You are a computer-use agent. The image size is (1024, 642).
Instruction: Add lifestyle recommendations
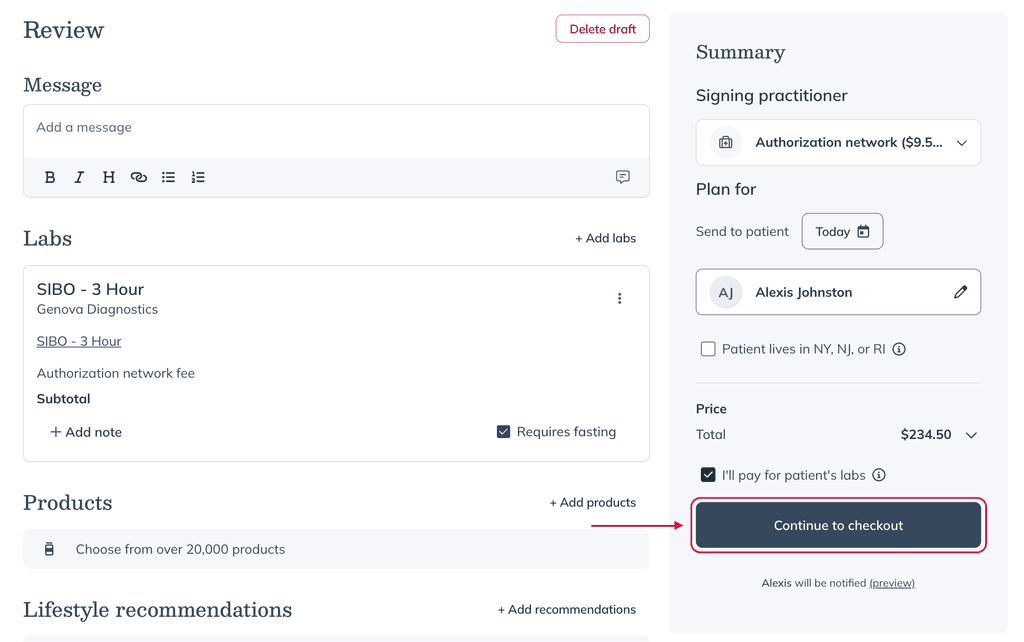[x=567, y=609]
